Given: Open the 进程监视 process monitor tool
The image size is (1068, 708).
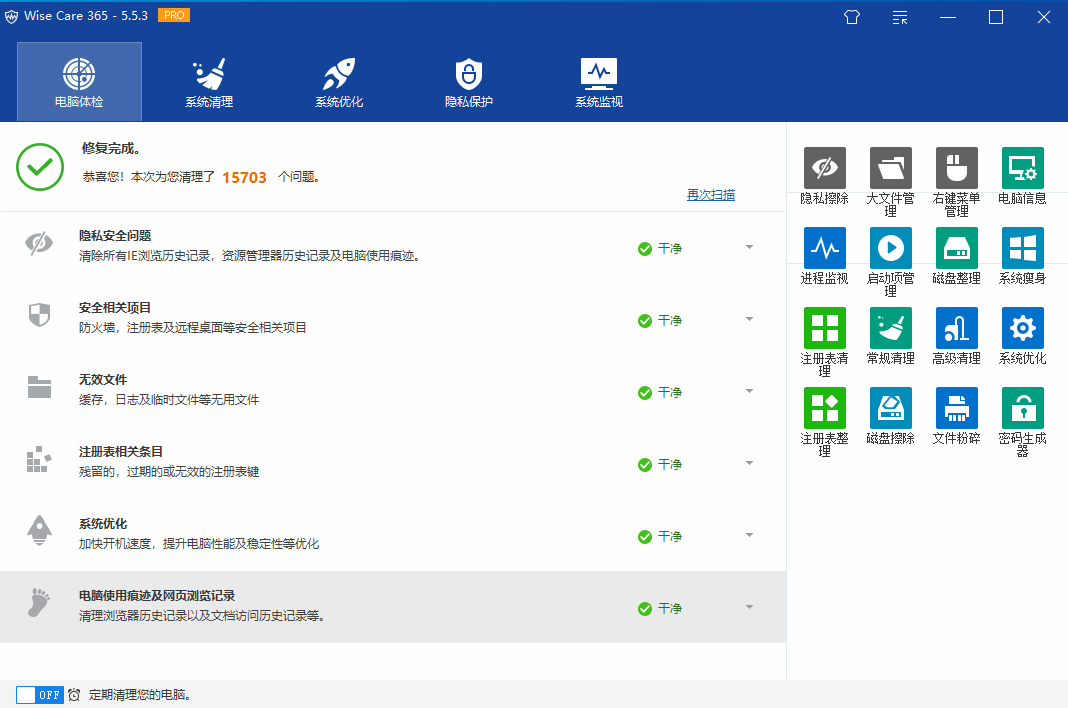Looking at the screenshot, I should point(824,248).
